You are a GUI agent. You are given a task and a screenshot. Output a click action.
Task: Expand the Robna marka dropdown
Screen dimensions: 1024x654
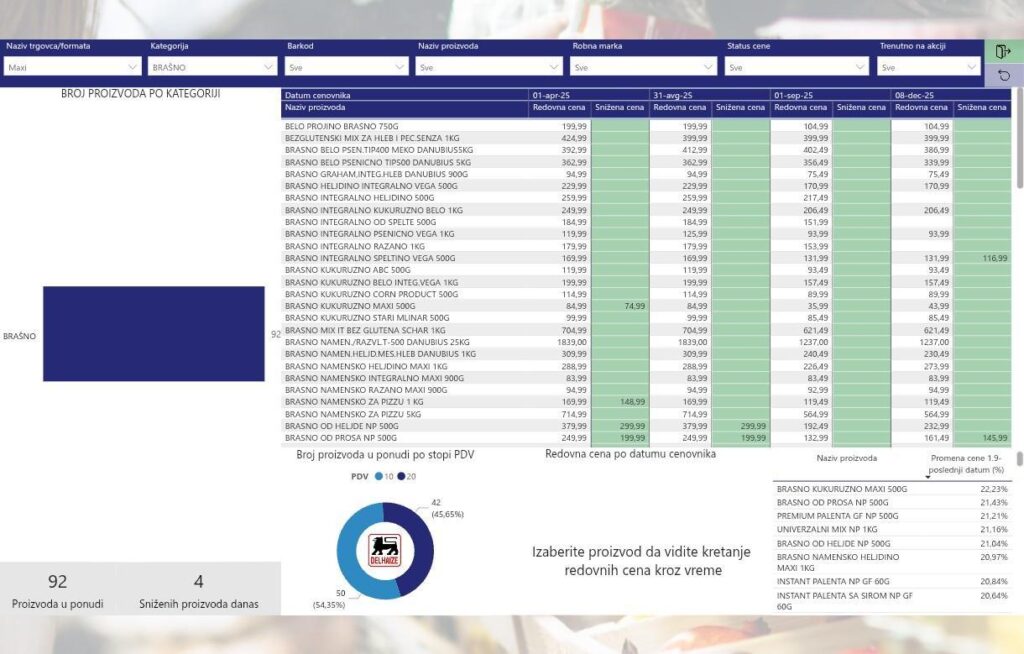(643, 67)
